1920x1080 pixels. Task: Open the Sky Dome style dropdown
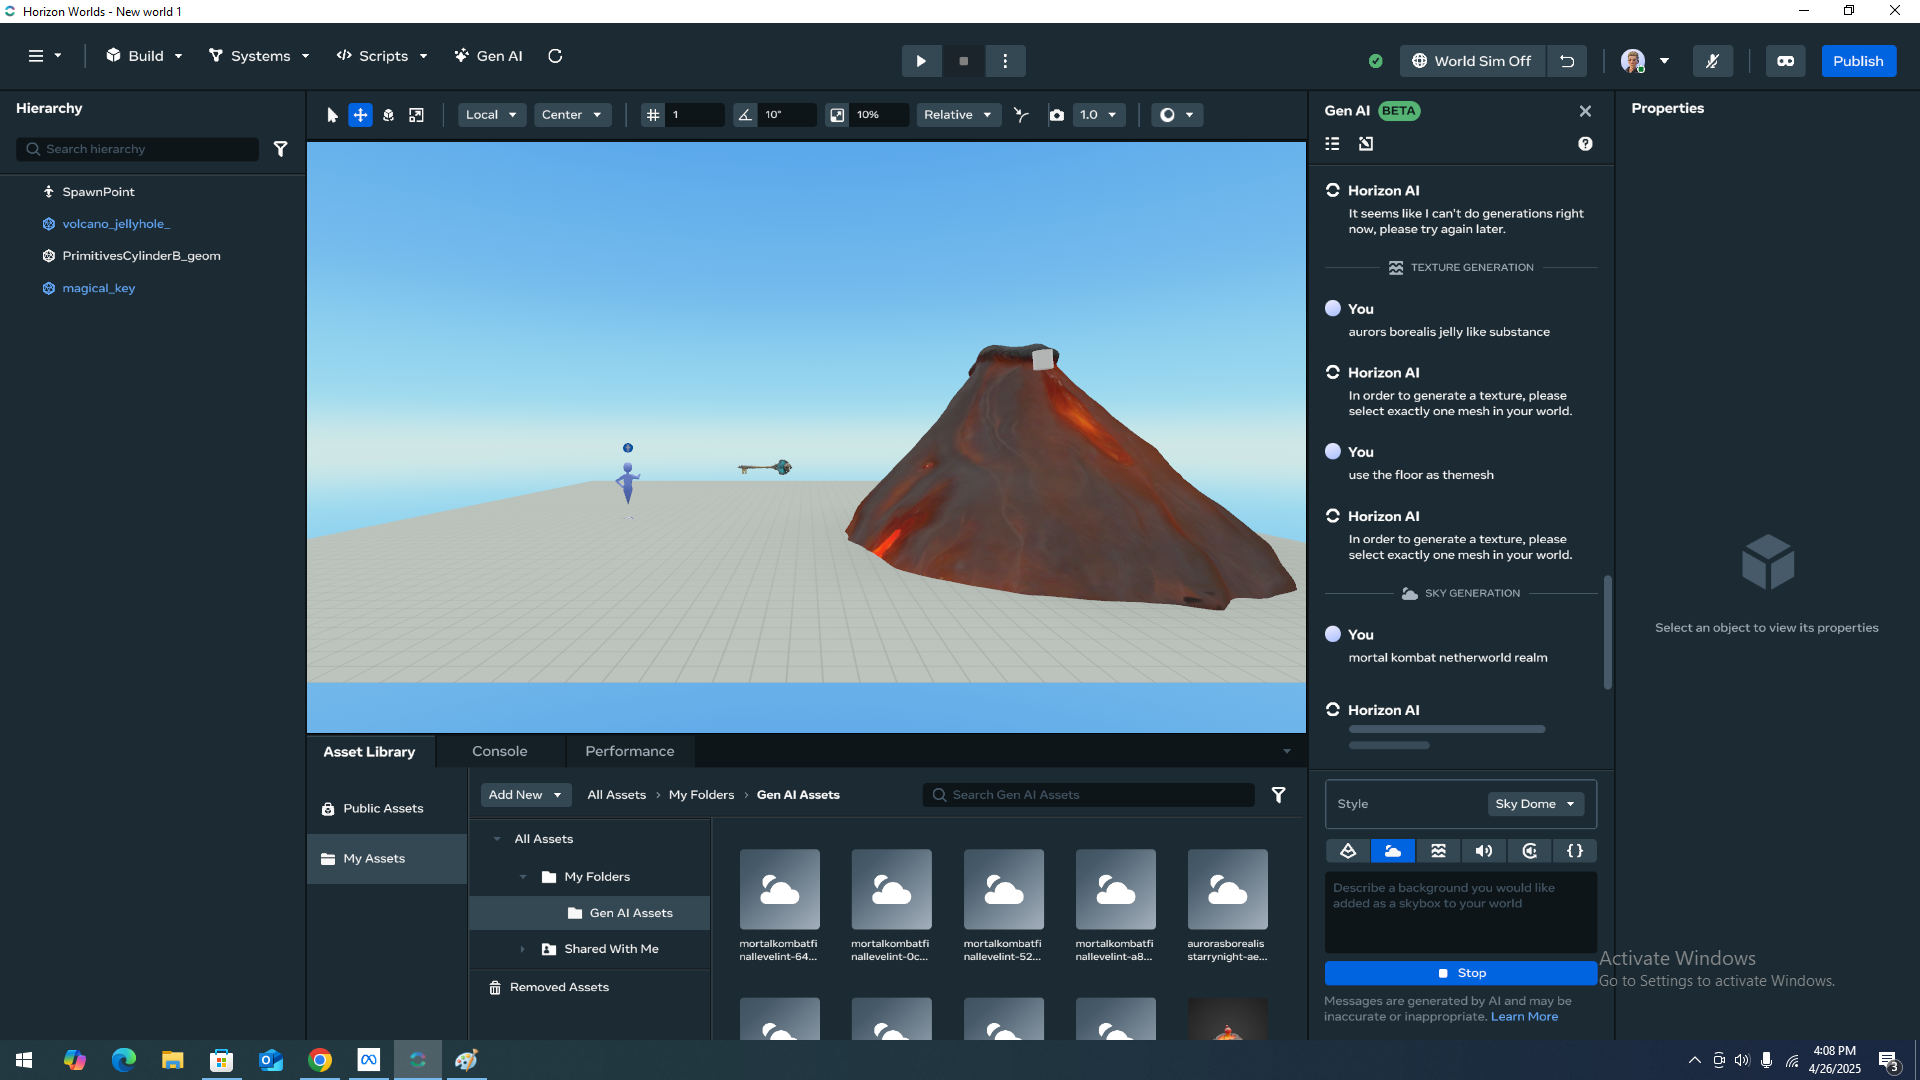tap(1535, 804)
